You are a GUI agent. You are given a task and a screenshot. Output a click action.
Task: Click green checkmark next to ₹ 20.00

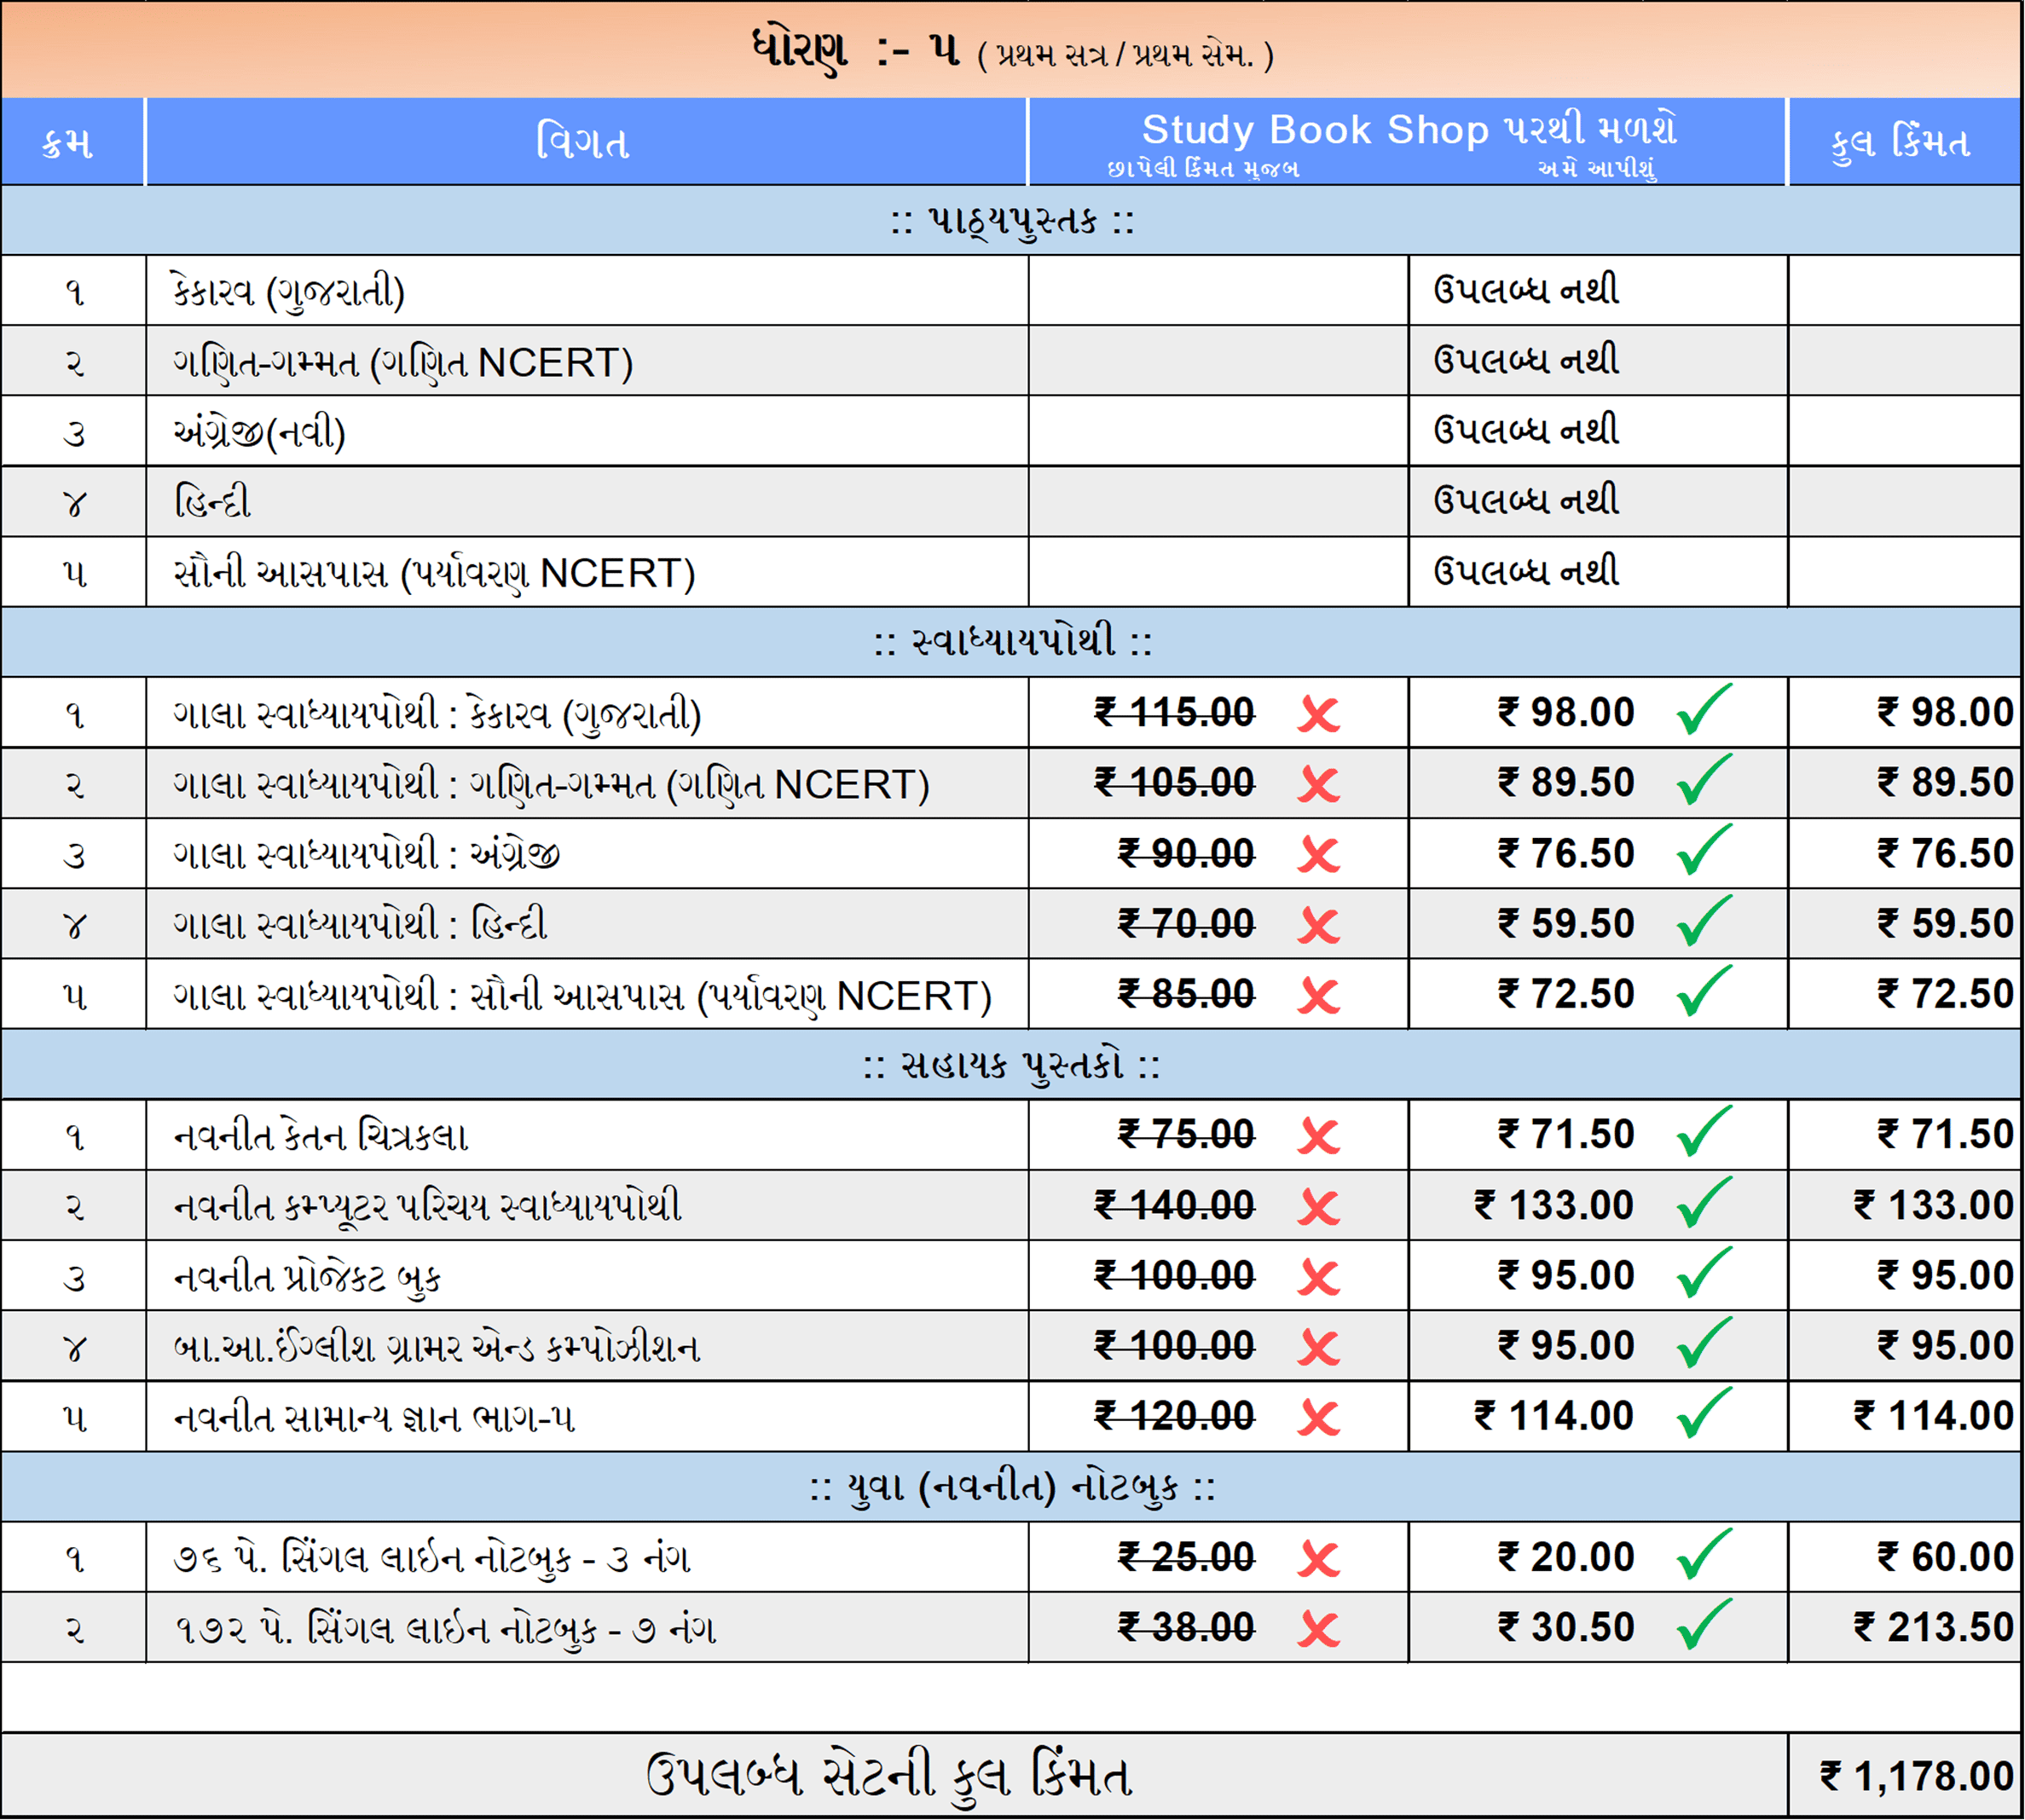coord(1704,1555)
